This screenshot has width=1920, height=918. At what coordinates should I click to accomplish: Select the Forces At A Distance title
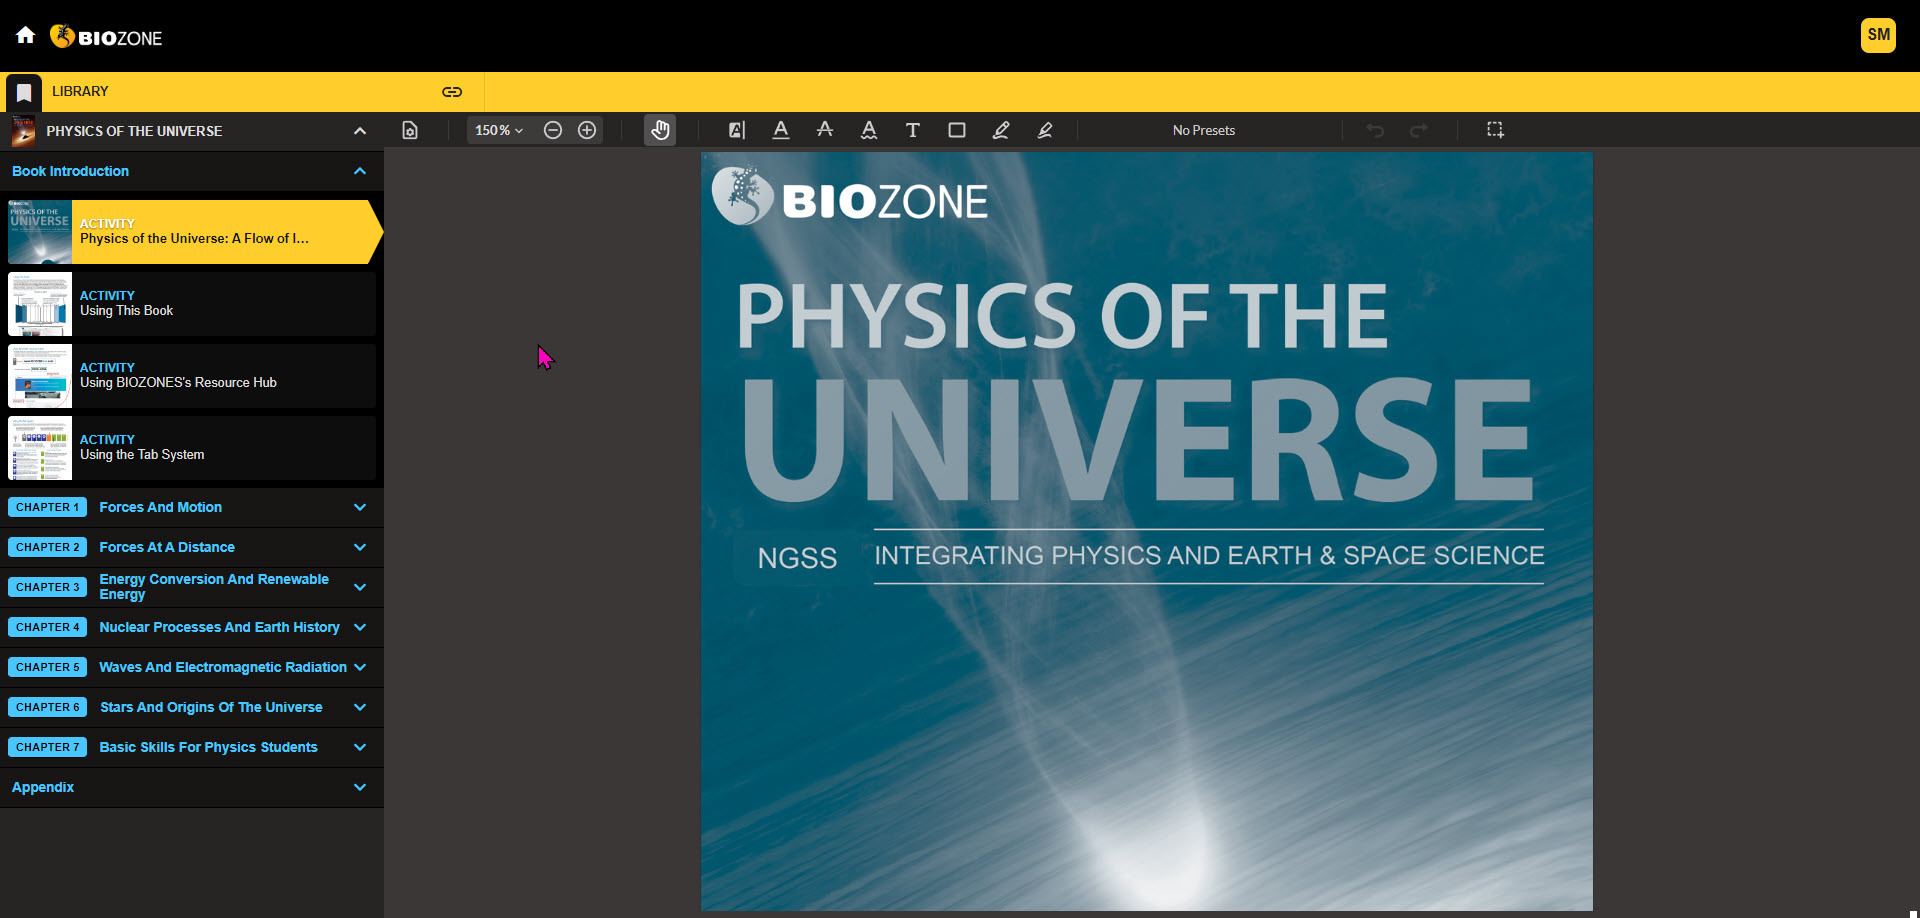167,547
